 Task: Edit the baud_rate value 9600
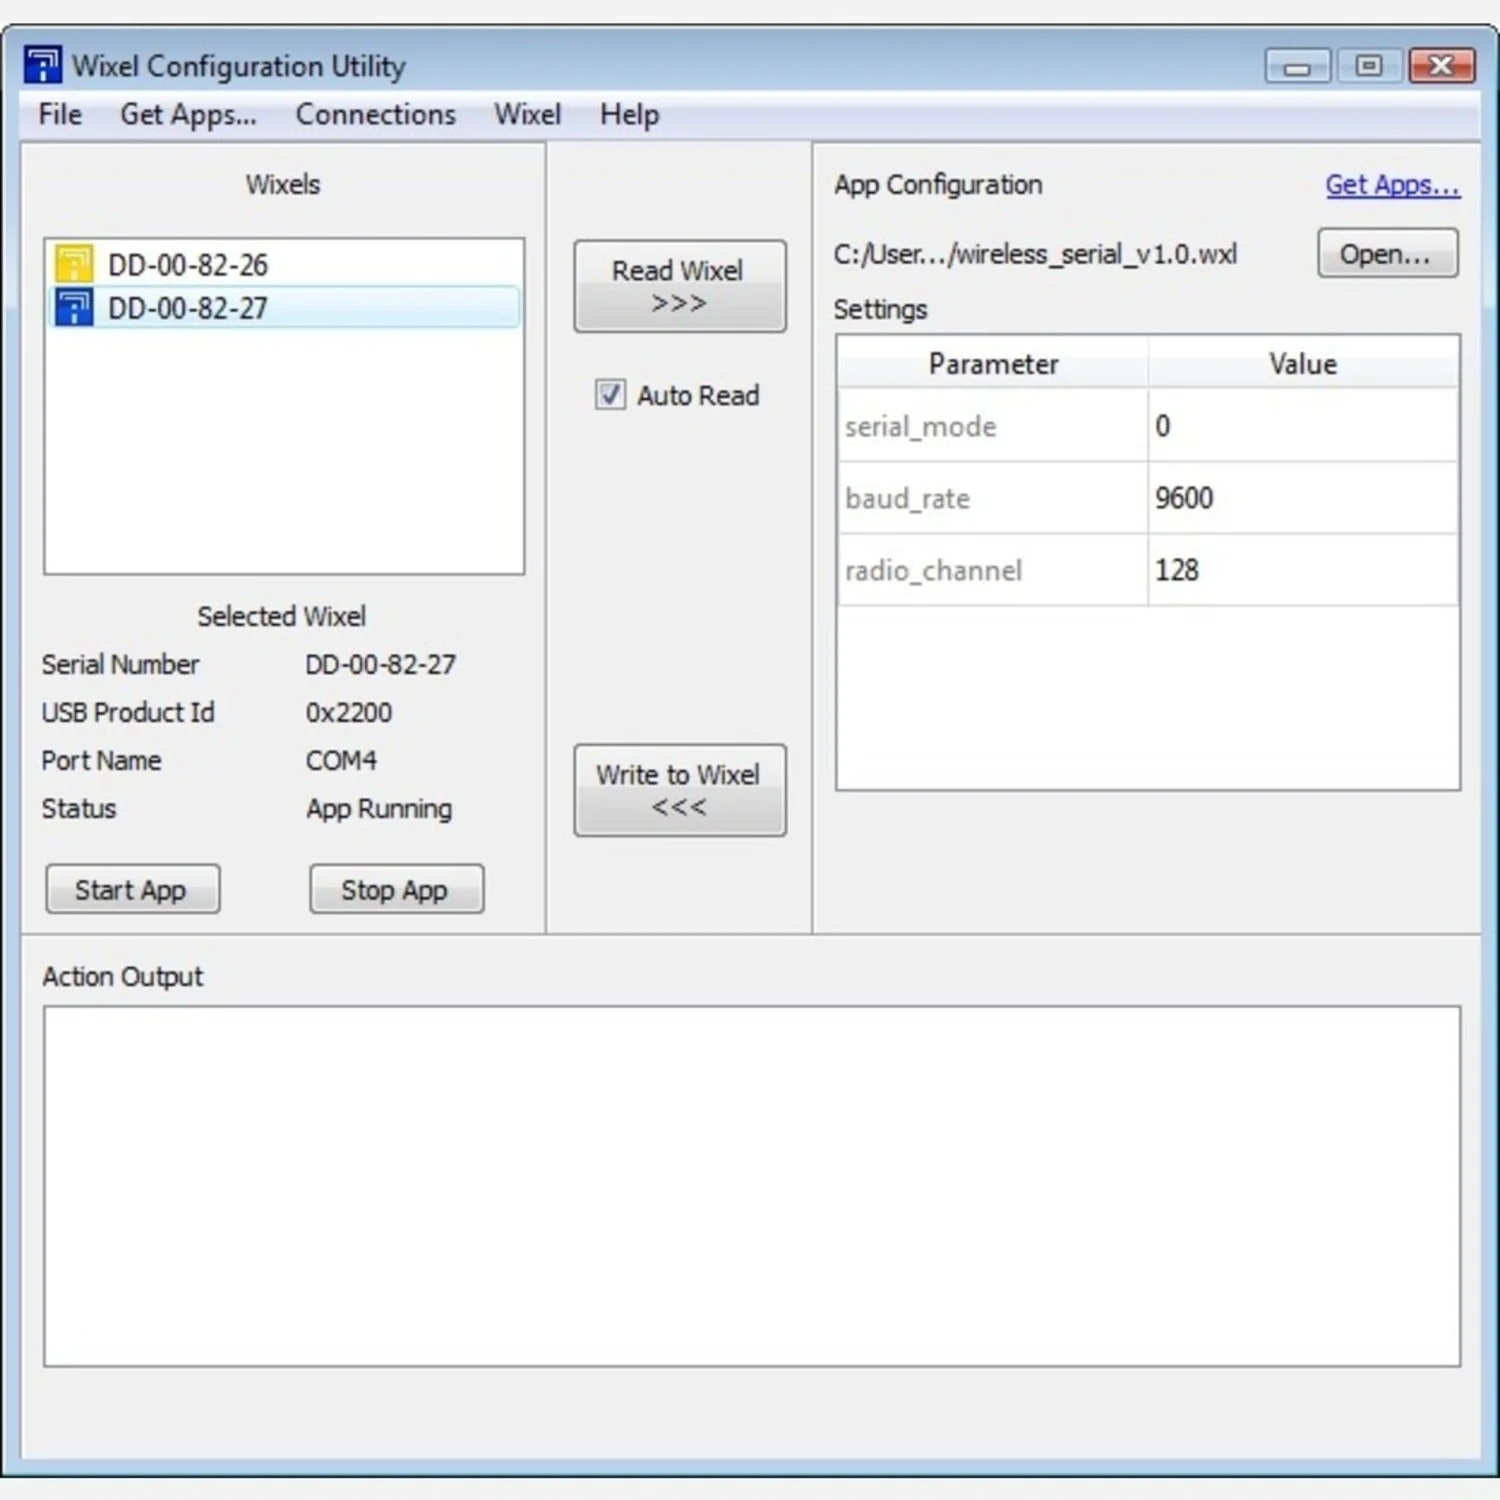[1302, 498]
